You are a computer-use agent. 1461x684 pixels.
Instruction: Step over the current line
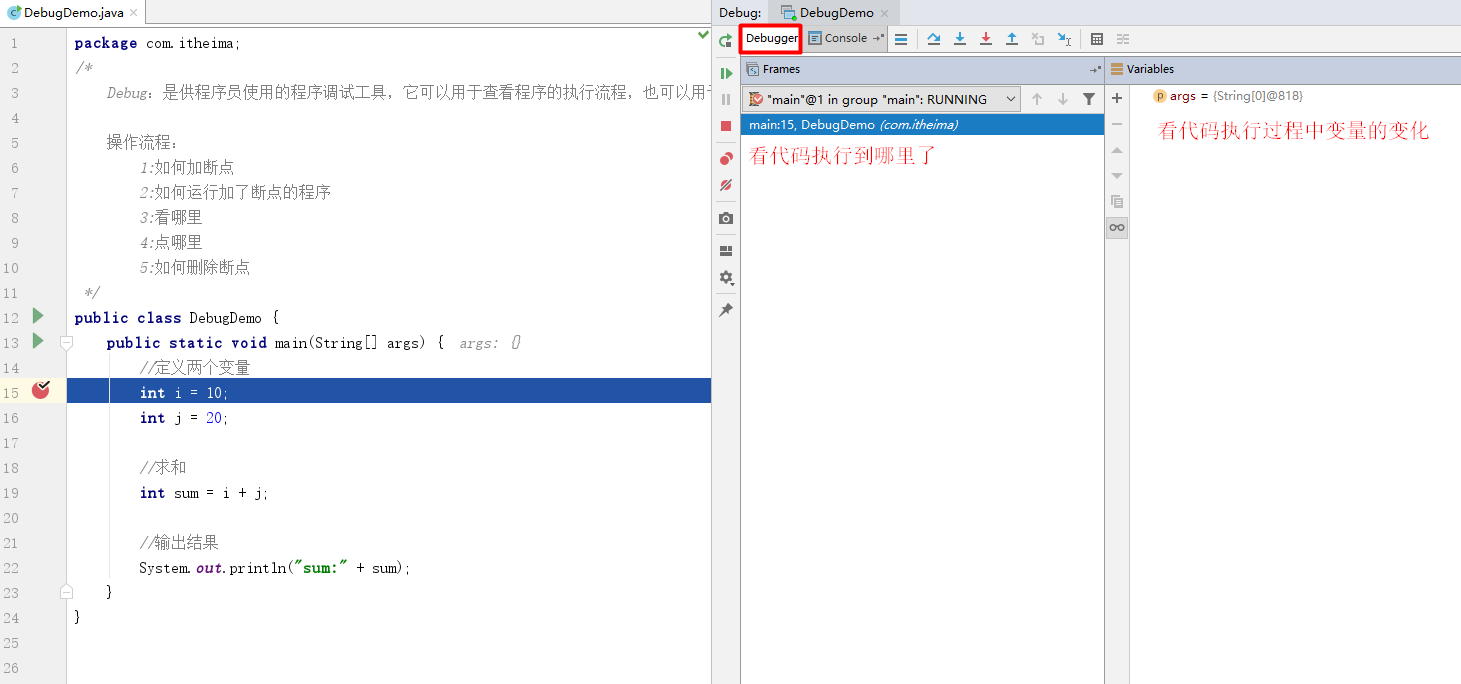pyautogui.click(x=934, y=39)
